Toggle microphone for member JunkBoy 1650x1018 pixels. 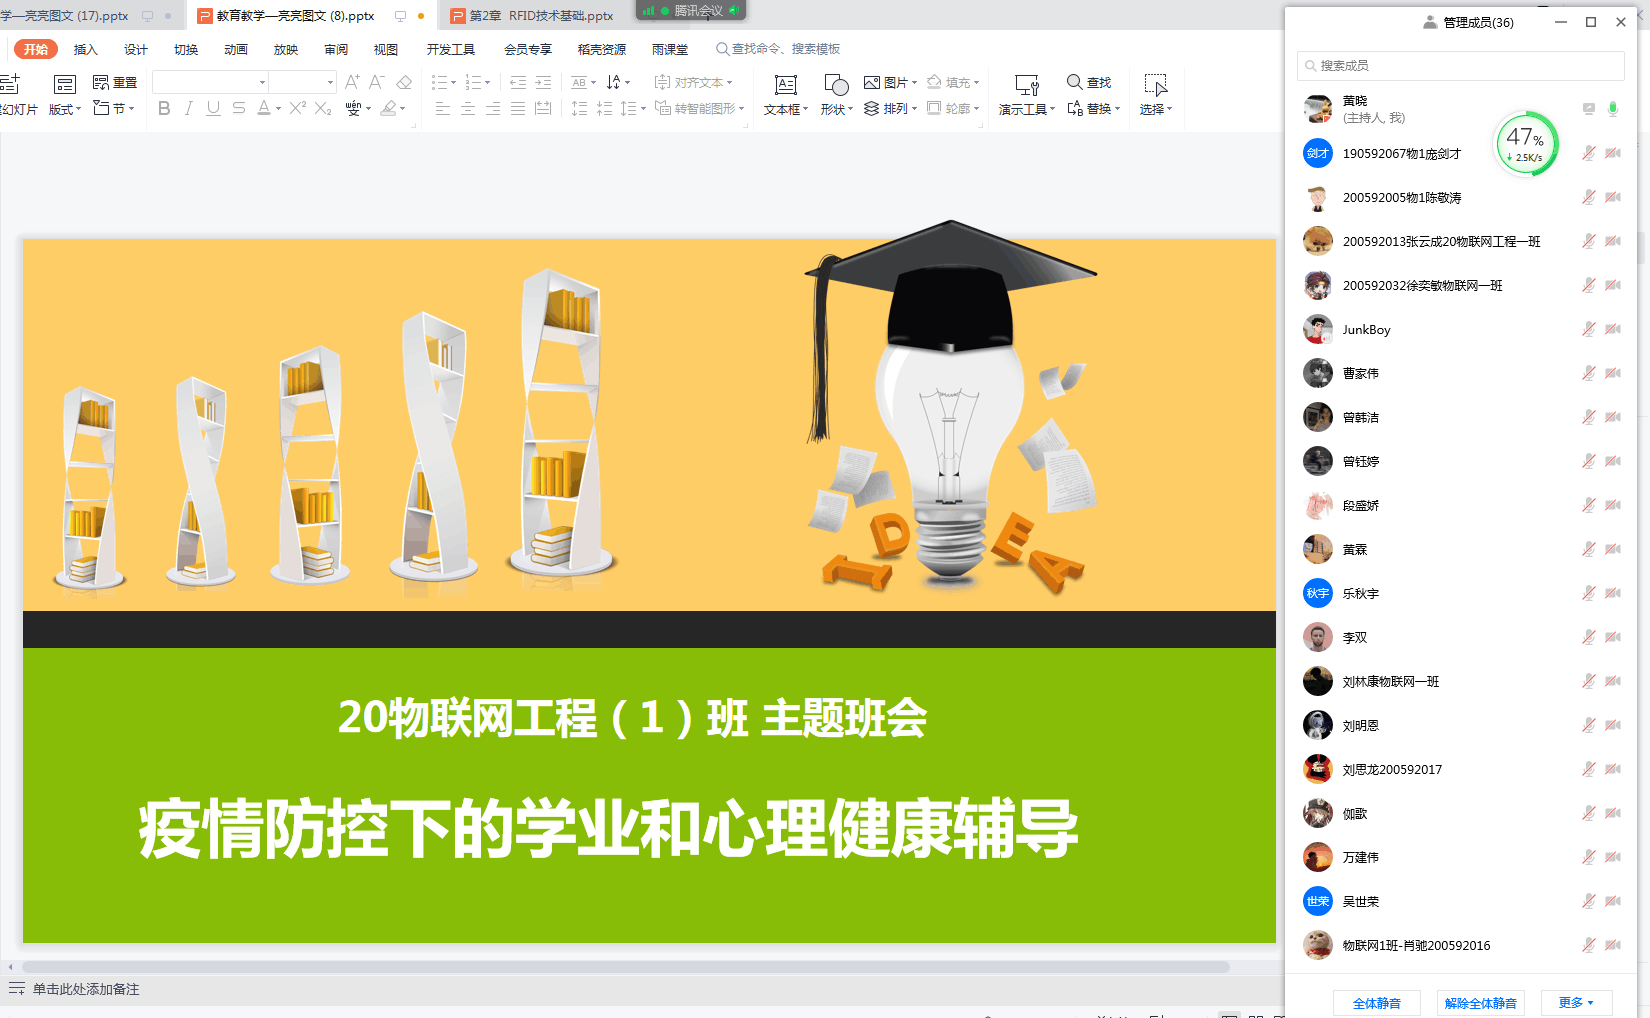pyautogui.click(x=1588, y=329)
